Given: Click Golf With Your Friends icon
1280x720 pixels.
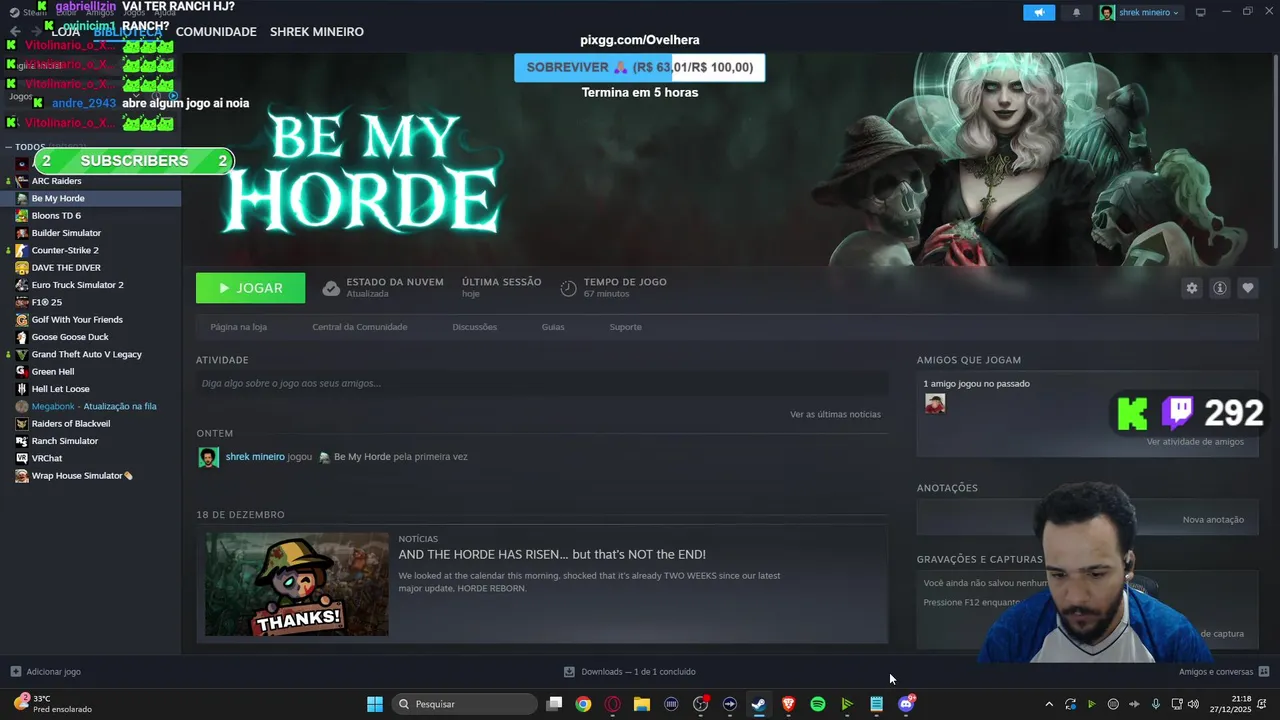Looking at the screenshot, I should point(22,320).
